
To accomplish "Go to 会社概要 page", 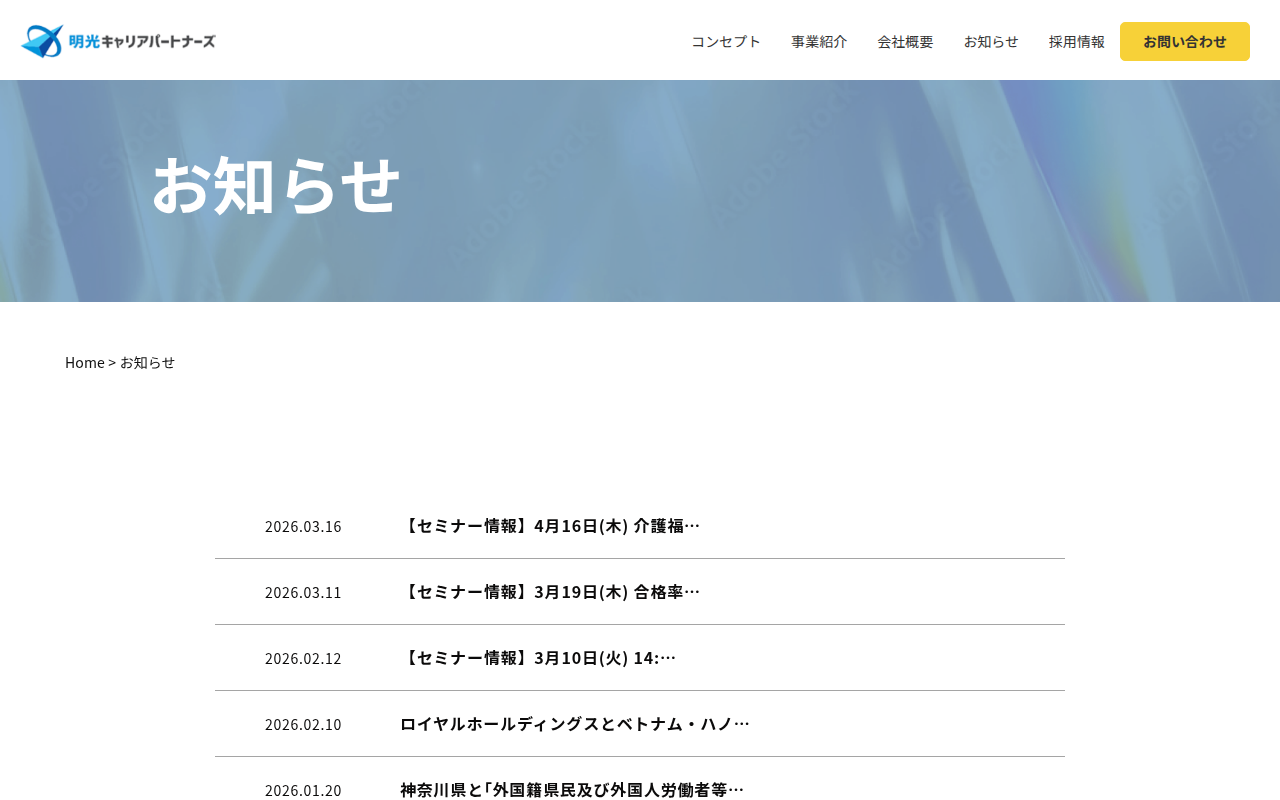I will coord(905,41).
